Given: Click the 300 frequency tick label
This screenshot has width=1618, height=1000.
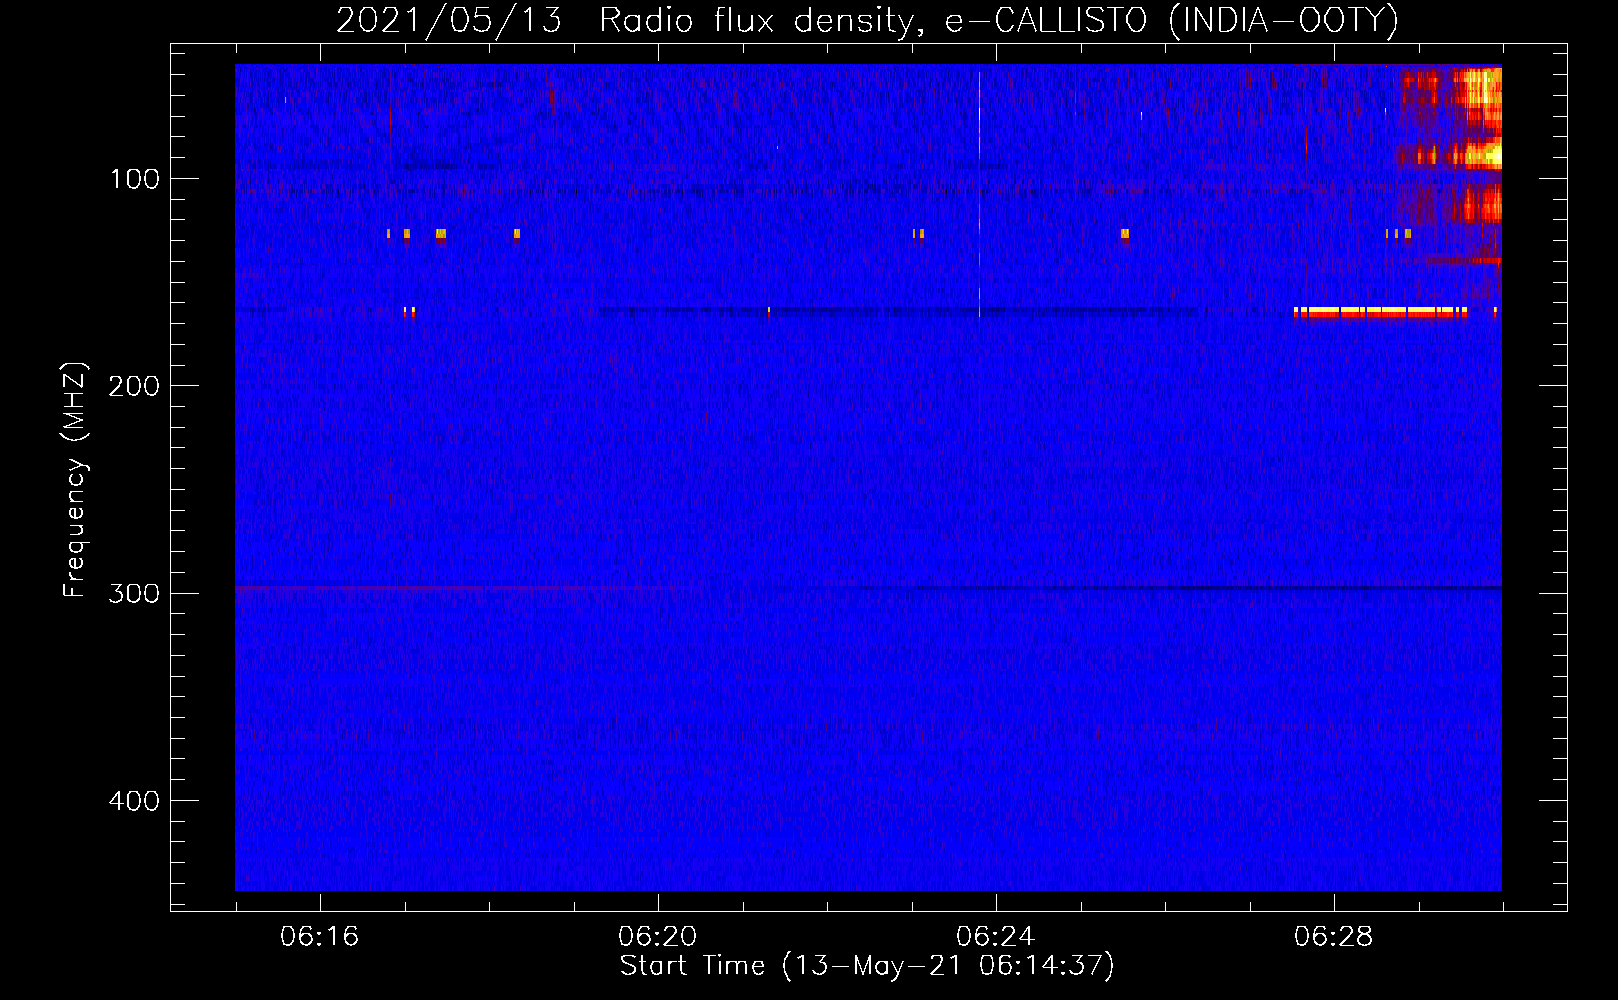Looking at the screenshot, I should point(134,593).
